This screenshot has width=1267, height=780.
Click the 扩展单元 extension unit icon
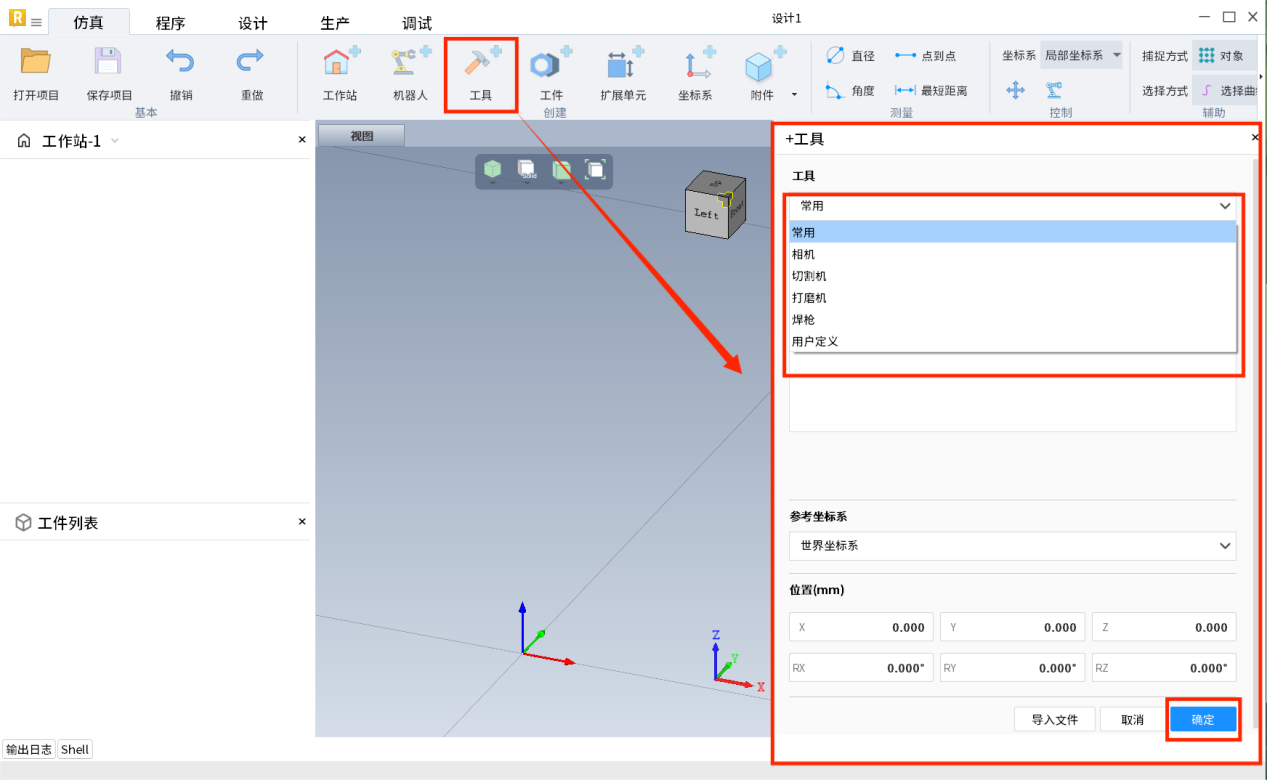click(x=622, y=65)
